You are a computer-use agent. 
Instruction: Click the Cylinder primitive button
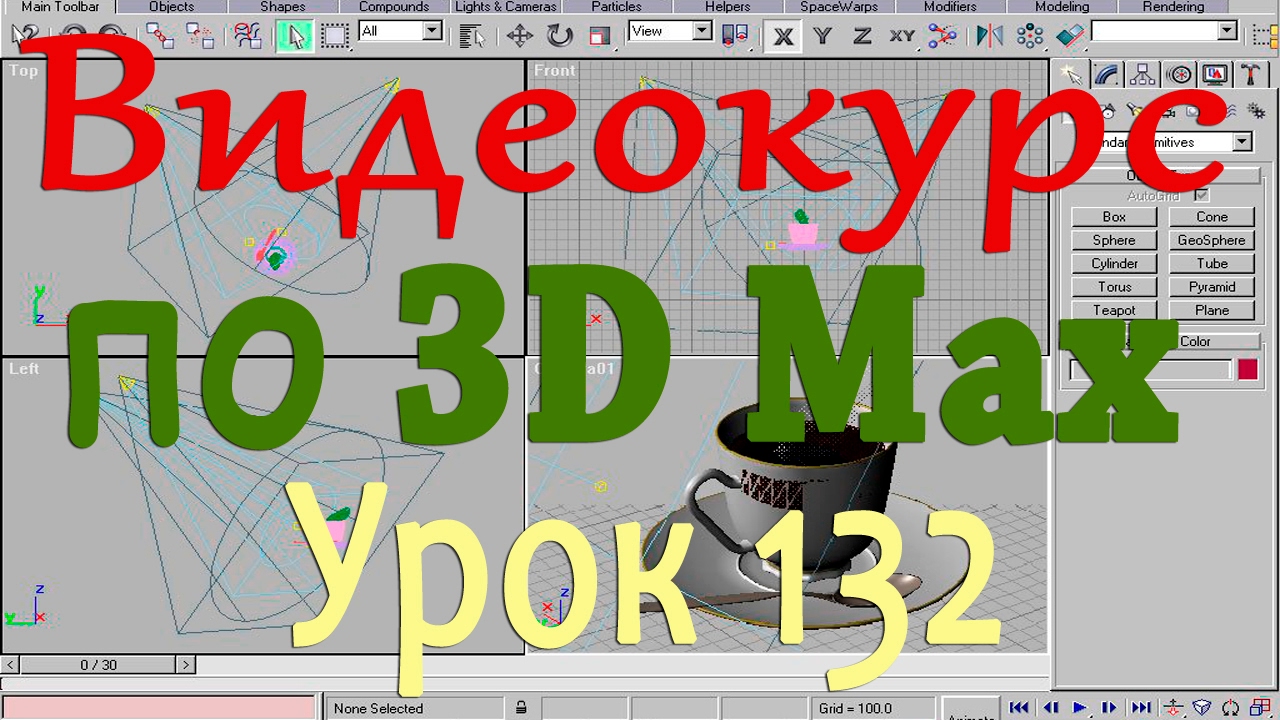point(1114,264)
